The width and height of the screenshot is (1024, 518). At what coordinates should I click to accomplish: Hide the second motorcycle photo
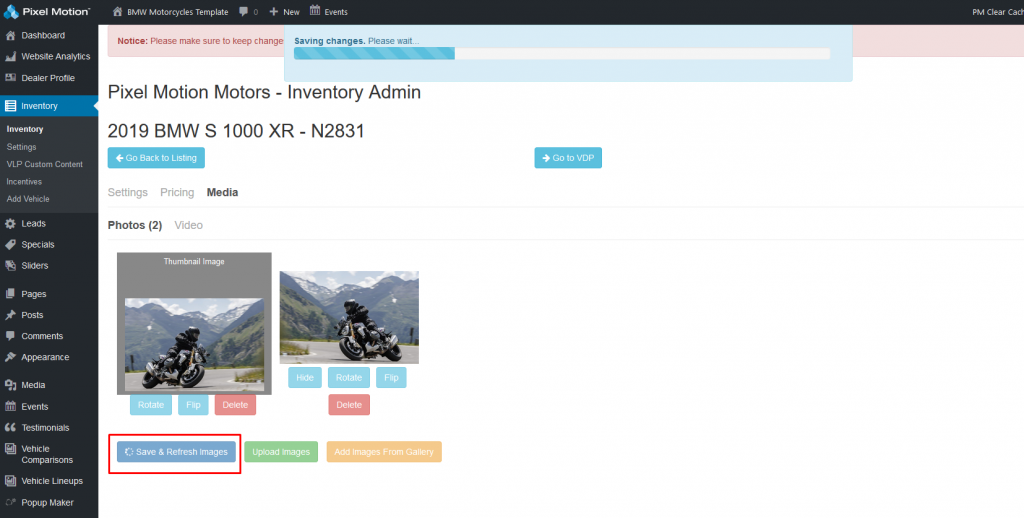point(305,378)
